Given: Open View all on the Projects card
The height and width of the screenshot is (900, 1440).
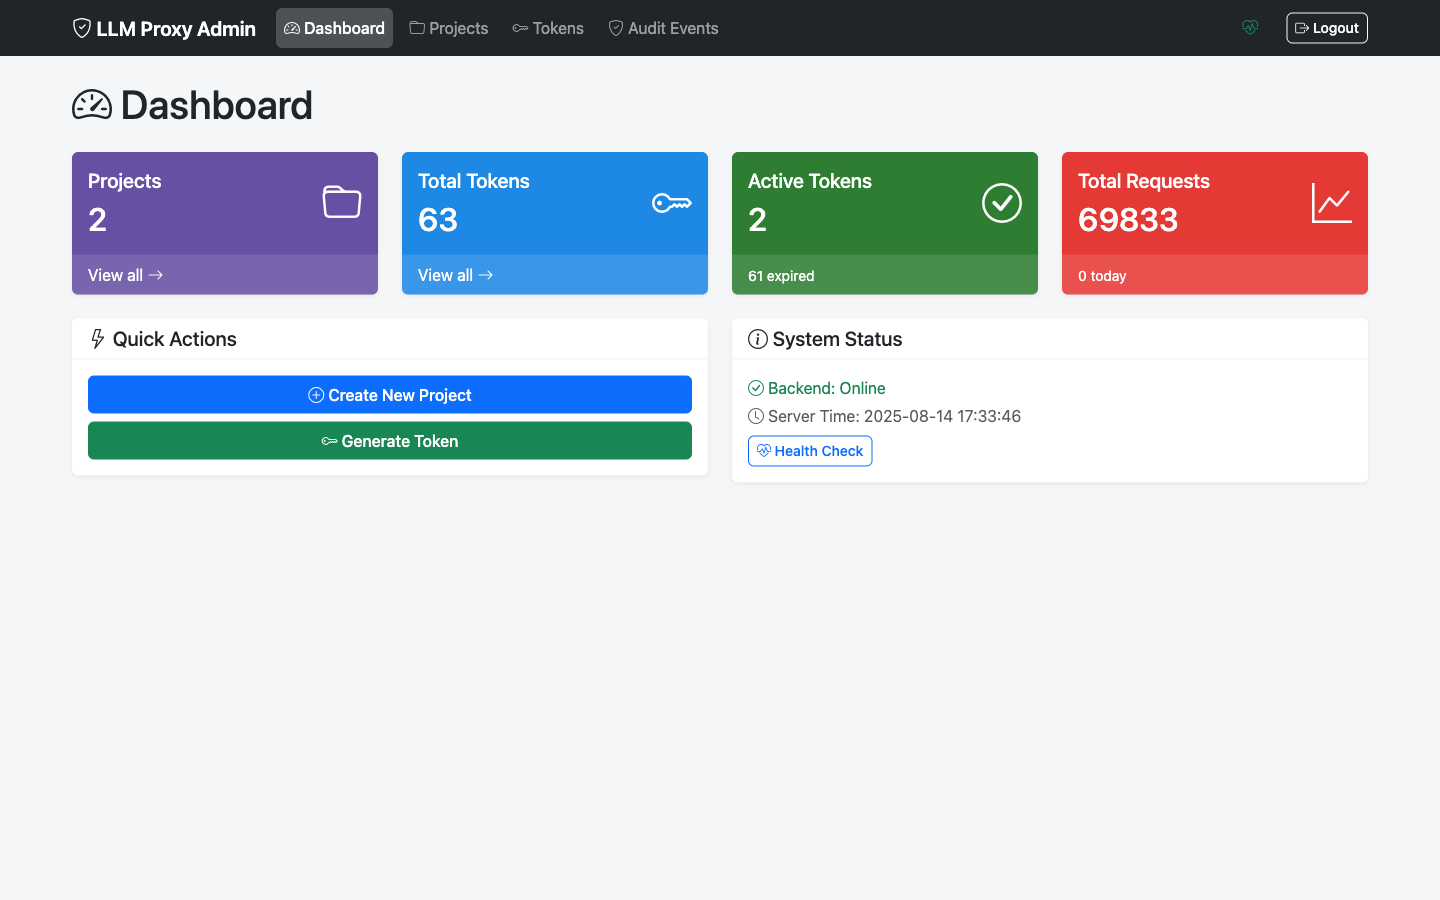Looking at the screenshot, I should click(125, 275).
